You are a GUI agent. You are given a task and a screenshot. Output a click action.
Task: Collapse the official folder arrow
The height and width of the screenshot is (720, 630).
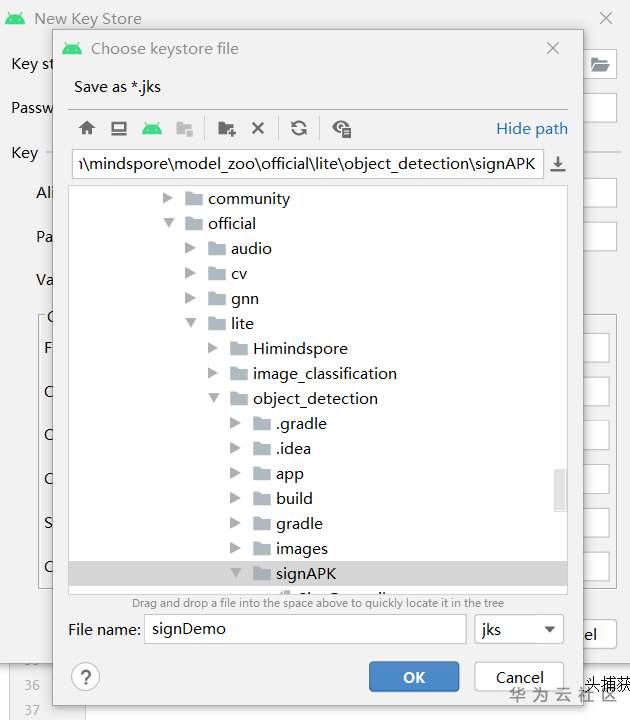(169, 223)
